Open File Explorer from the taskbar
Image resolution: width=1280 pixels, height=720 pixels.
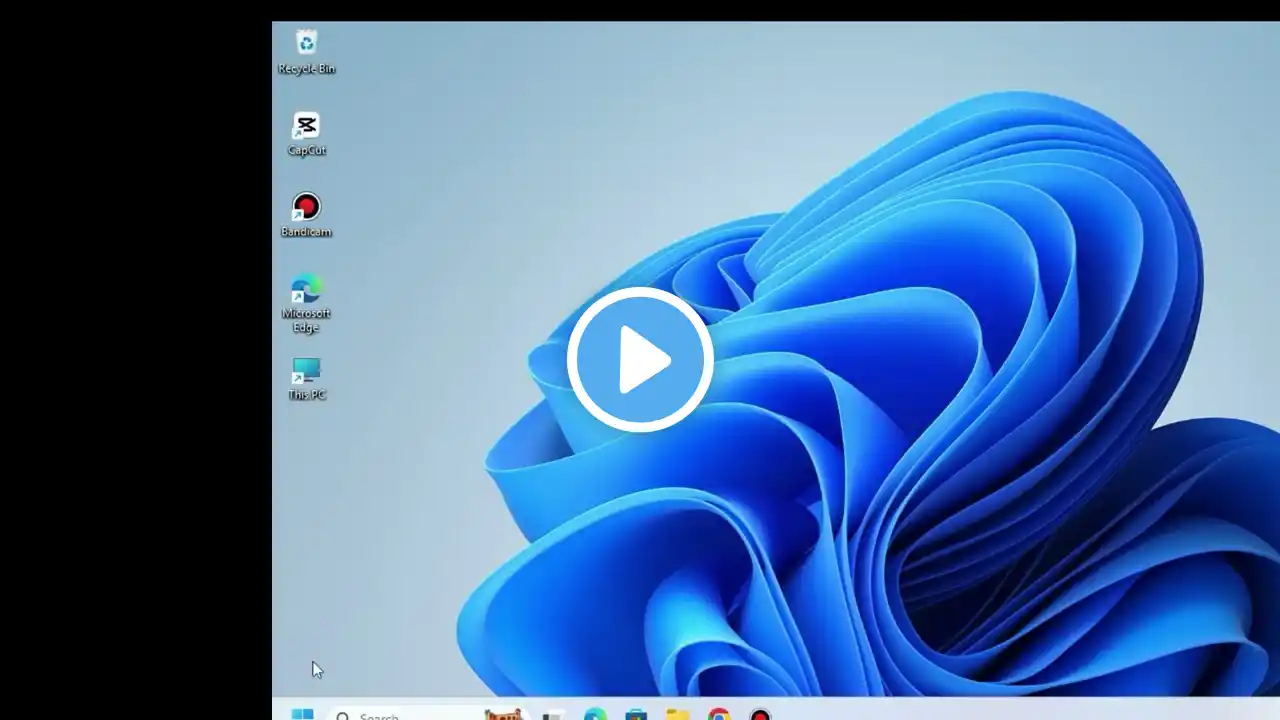678,714
